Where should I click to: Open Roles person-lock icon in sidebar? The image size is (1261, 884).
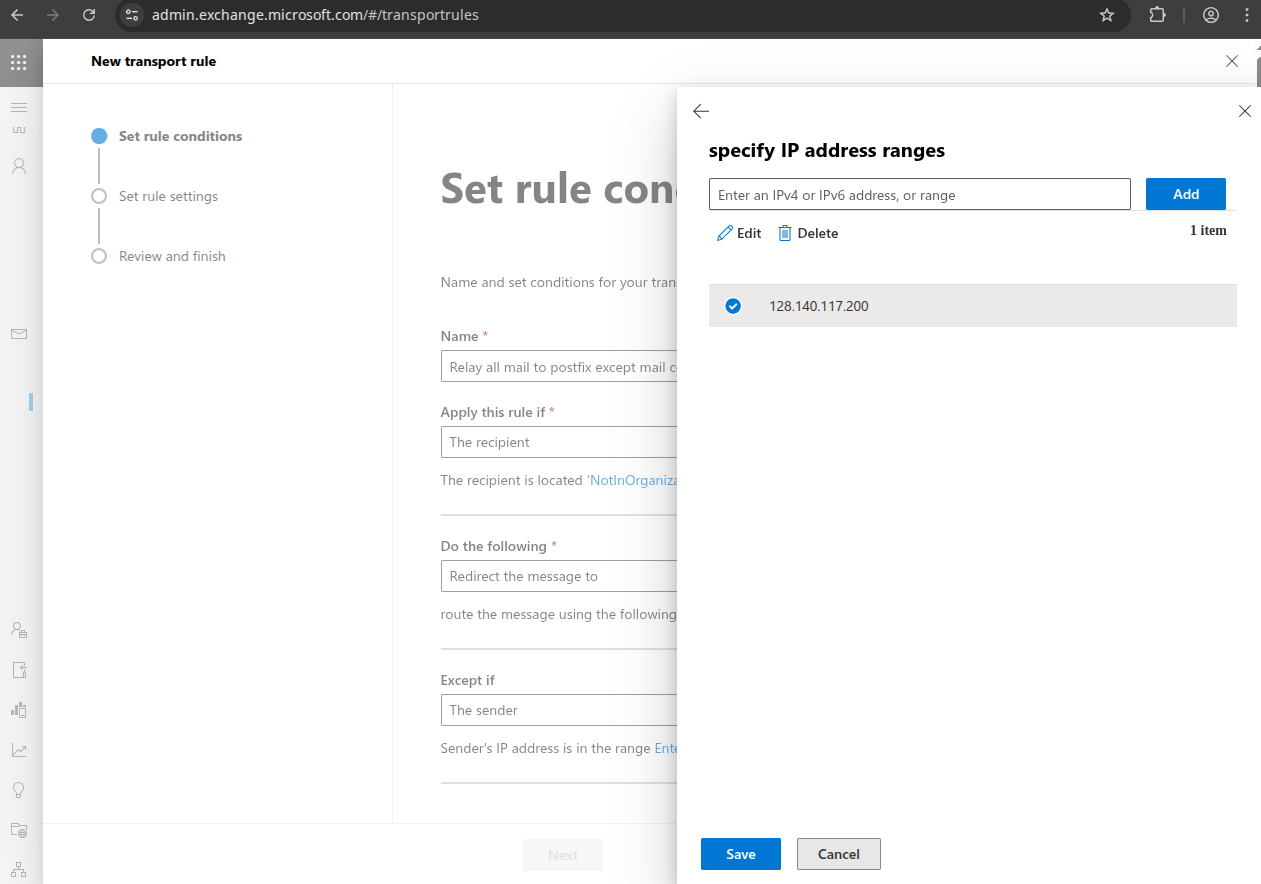[x=18, y=630]
